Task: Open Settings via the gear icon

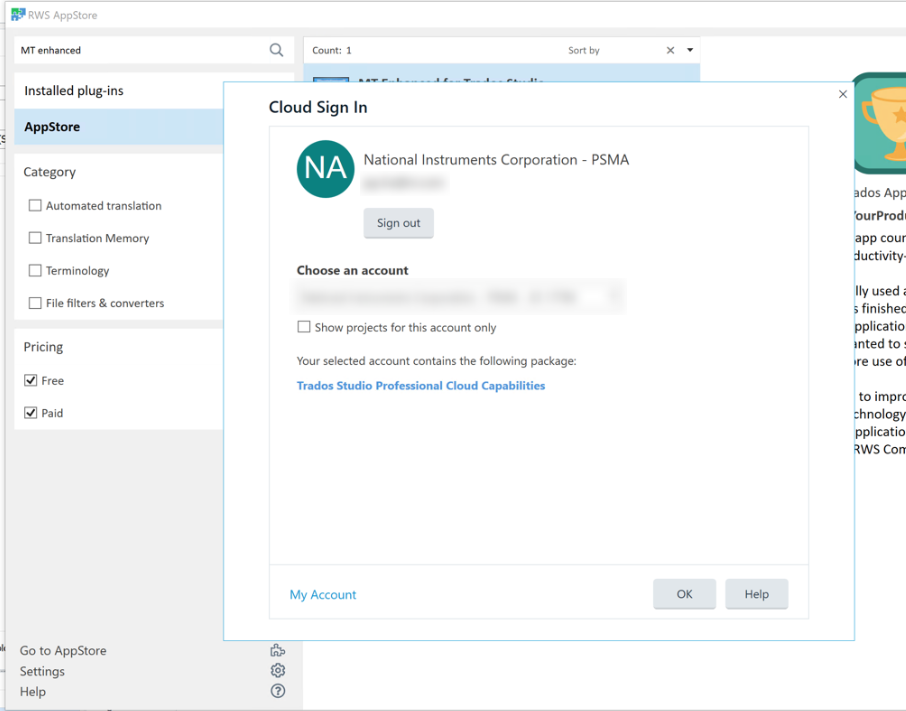Action: coord(278,671)
